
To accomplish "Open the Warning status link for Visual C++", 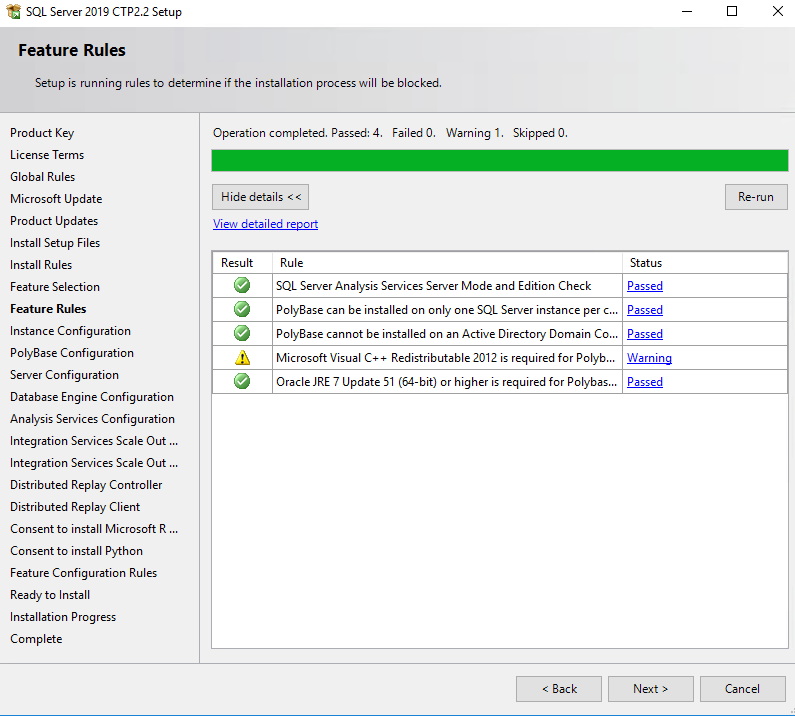I will 649,358.
